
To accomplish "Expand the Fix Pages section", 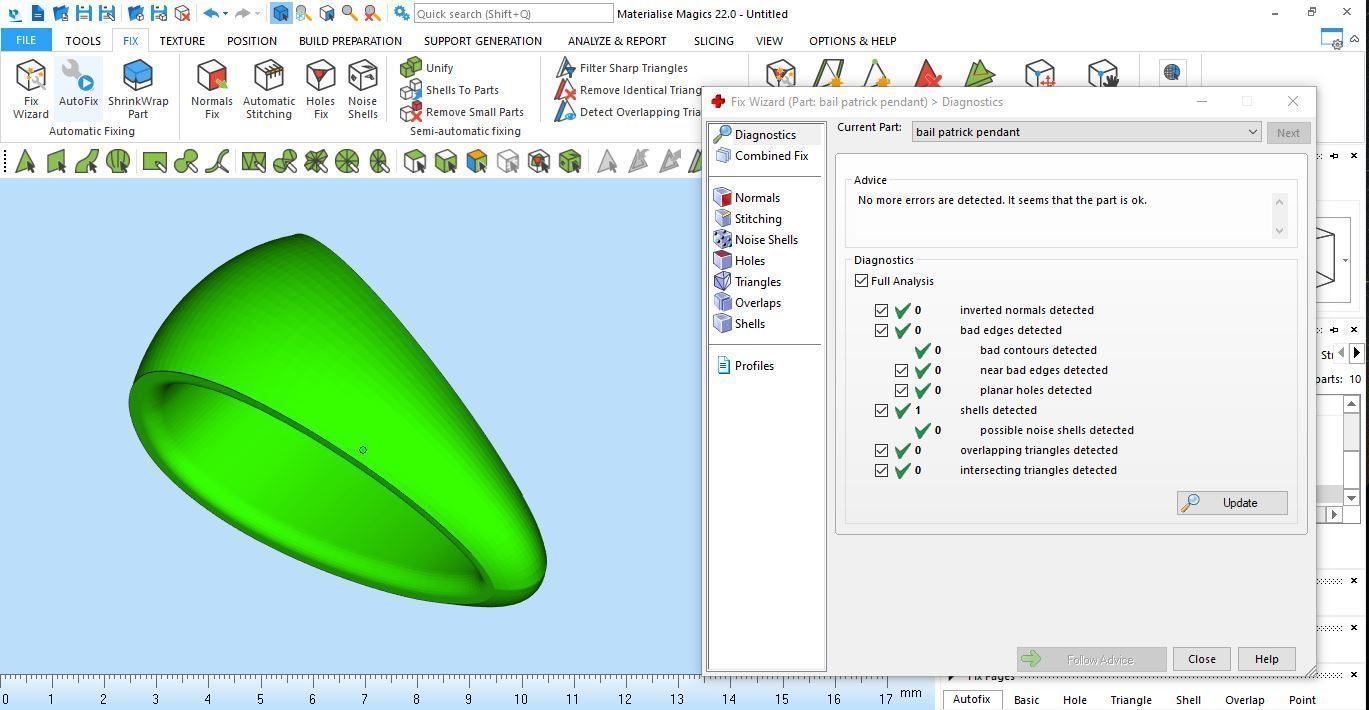I will (x=951, y=677).
